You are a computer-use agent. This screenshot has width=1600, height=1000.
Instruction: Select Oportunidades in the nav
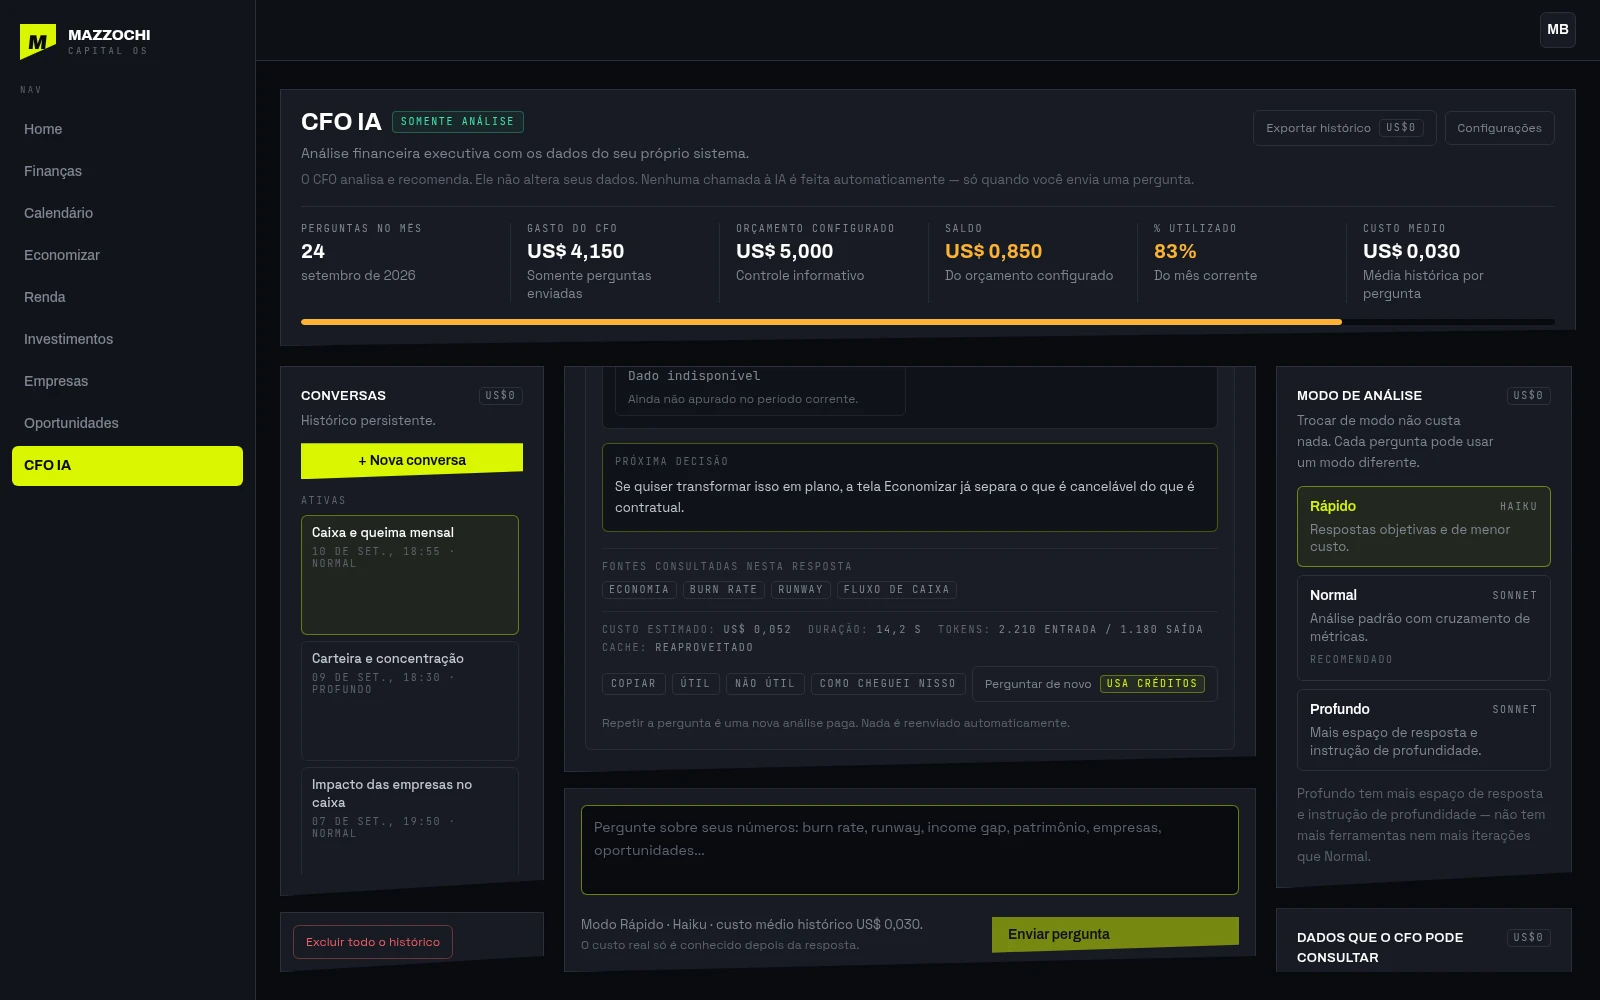(127, 423)
